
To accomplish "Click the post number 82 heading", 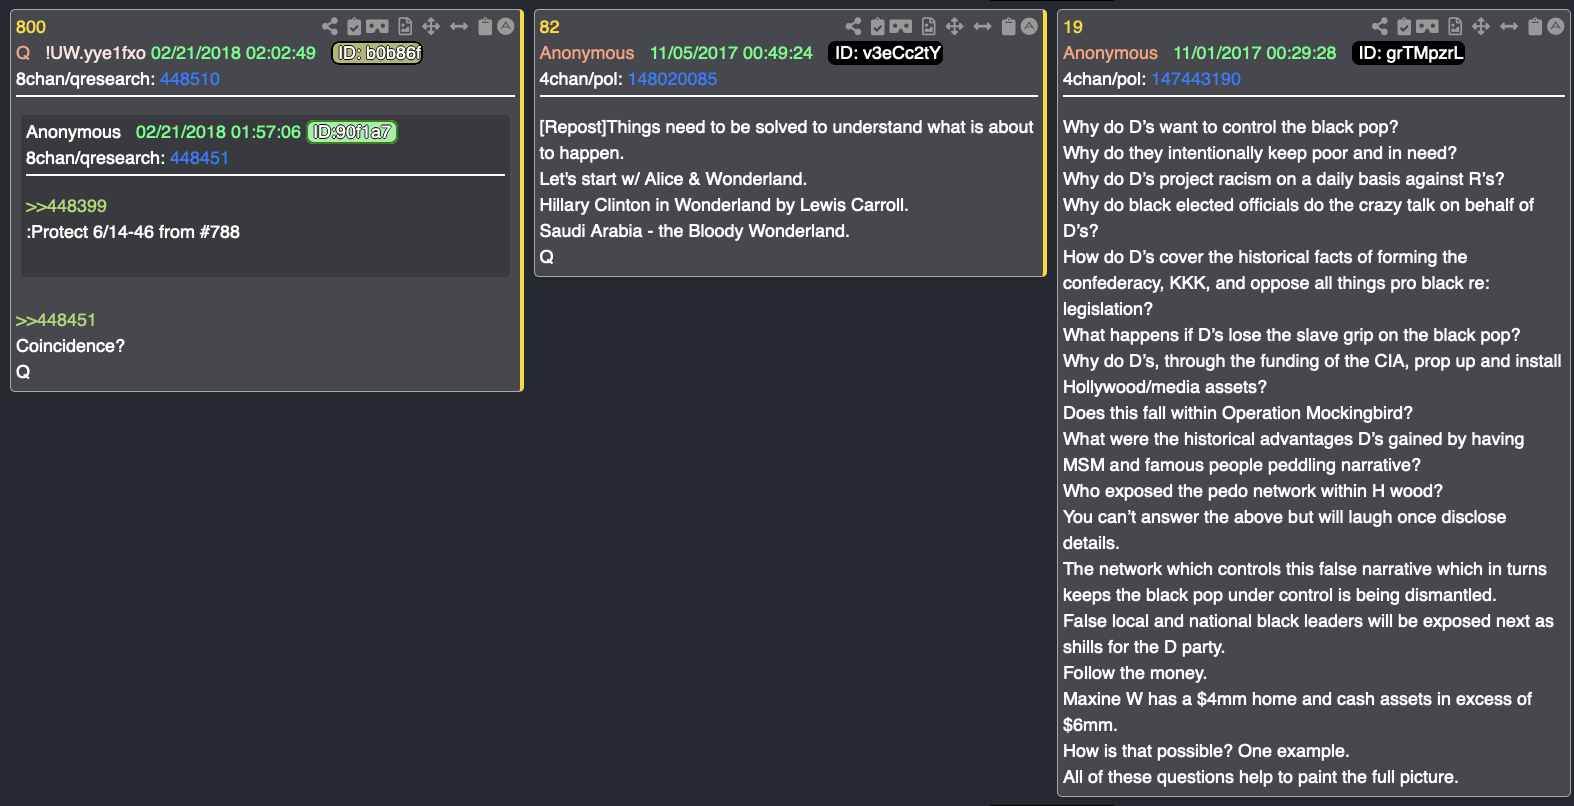I will pos(550,27).
